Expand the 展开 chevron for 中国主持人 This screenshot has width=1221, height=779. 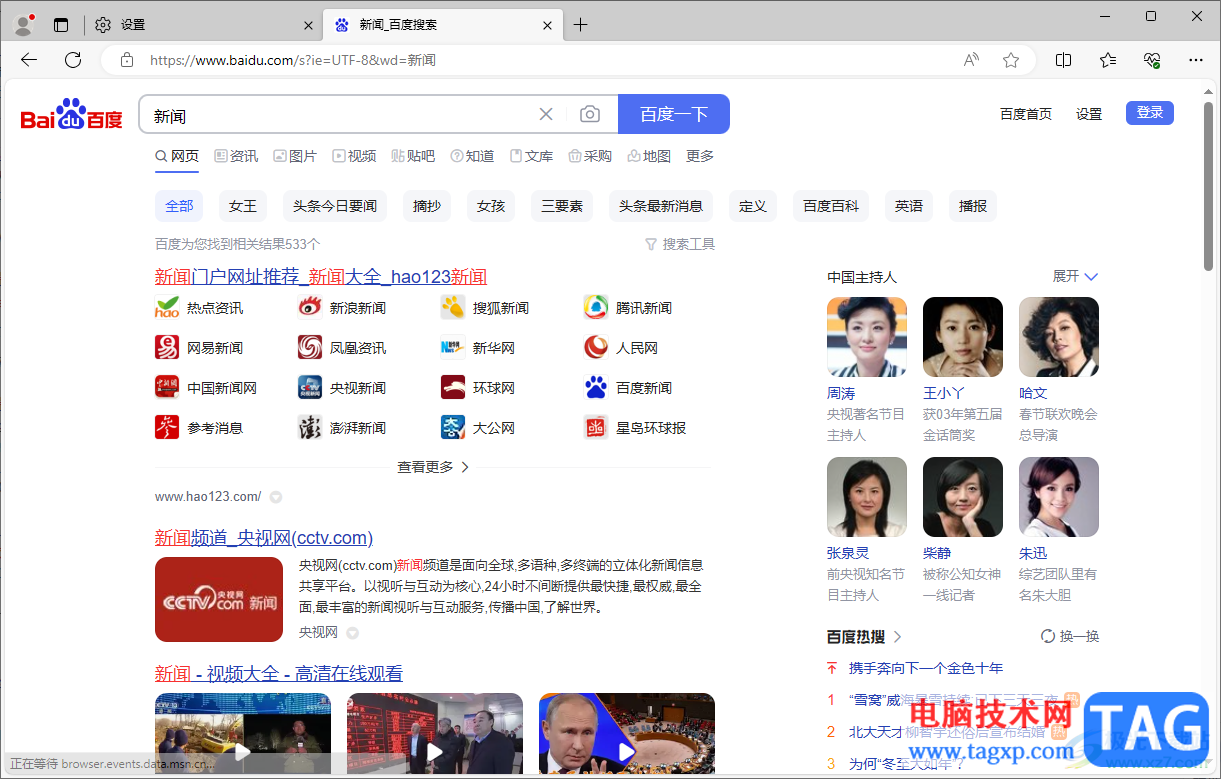(1091, 277)
